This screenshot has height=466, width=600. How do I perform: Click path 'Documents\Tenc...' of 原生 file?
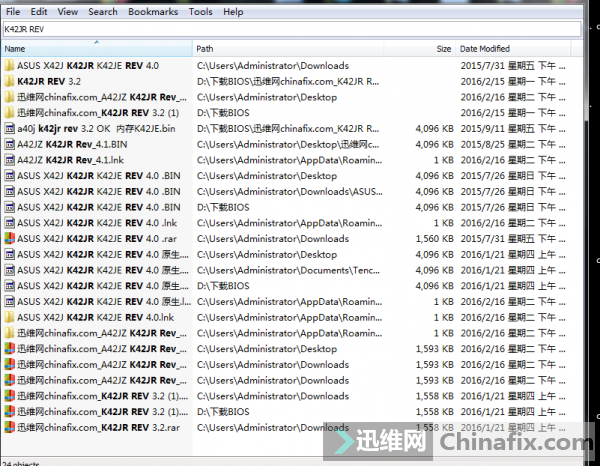pos(288,270)
